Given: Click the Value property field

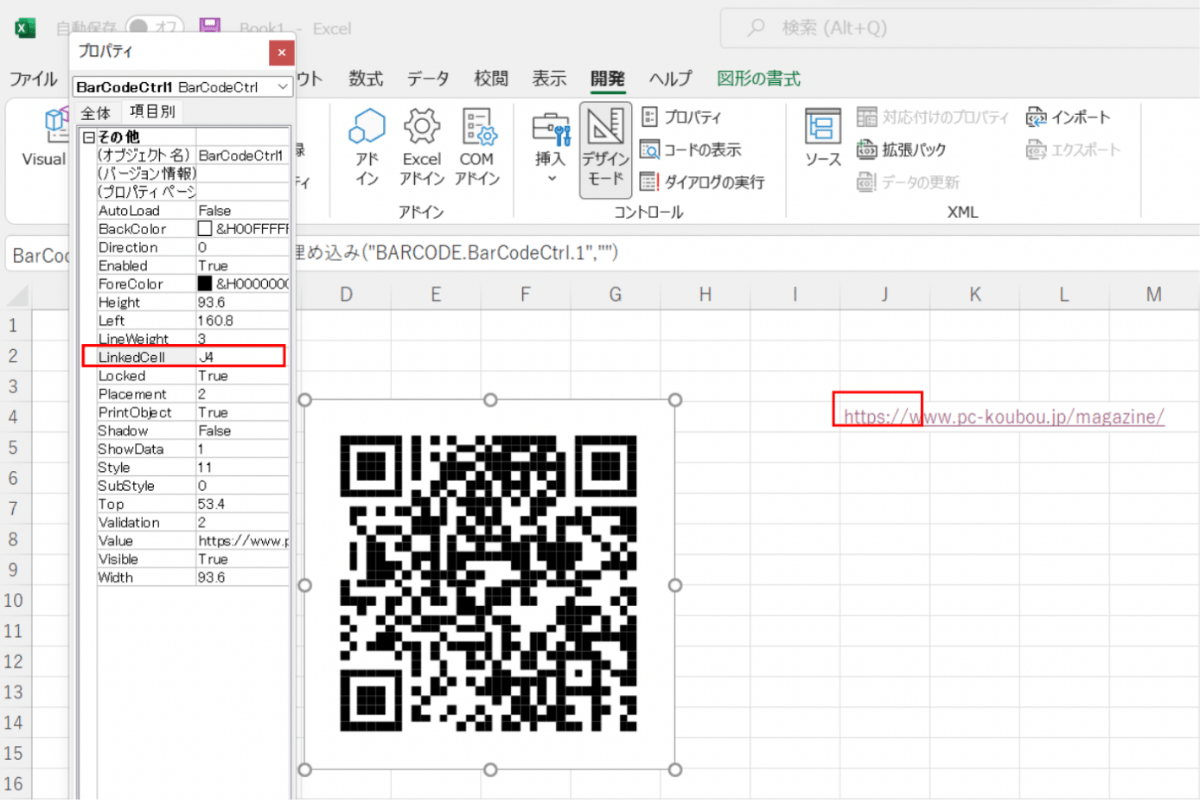Looking at the screenshot, I should click(243, 541).
